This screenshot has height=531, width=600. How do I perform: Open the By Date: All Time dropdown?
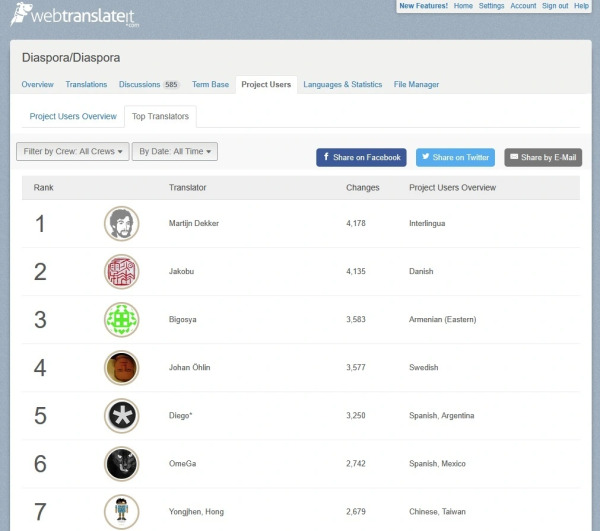(x=175, y=152)
